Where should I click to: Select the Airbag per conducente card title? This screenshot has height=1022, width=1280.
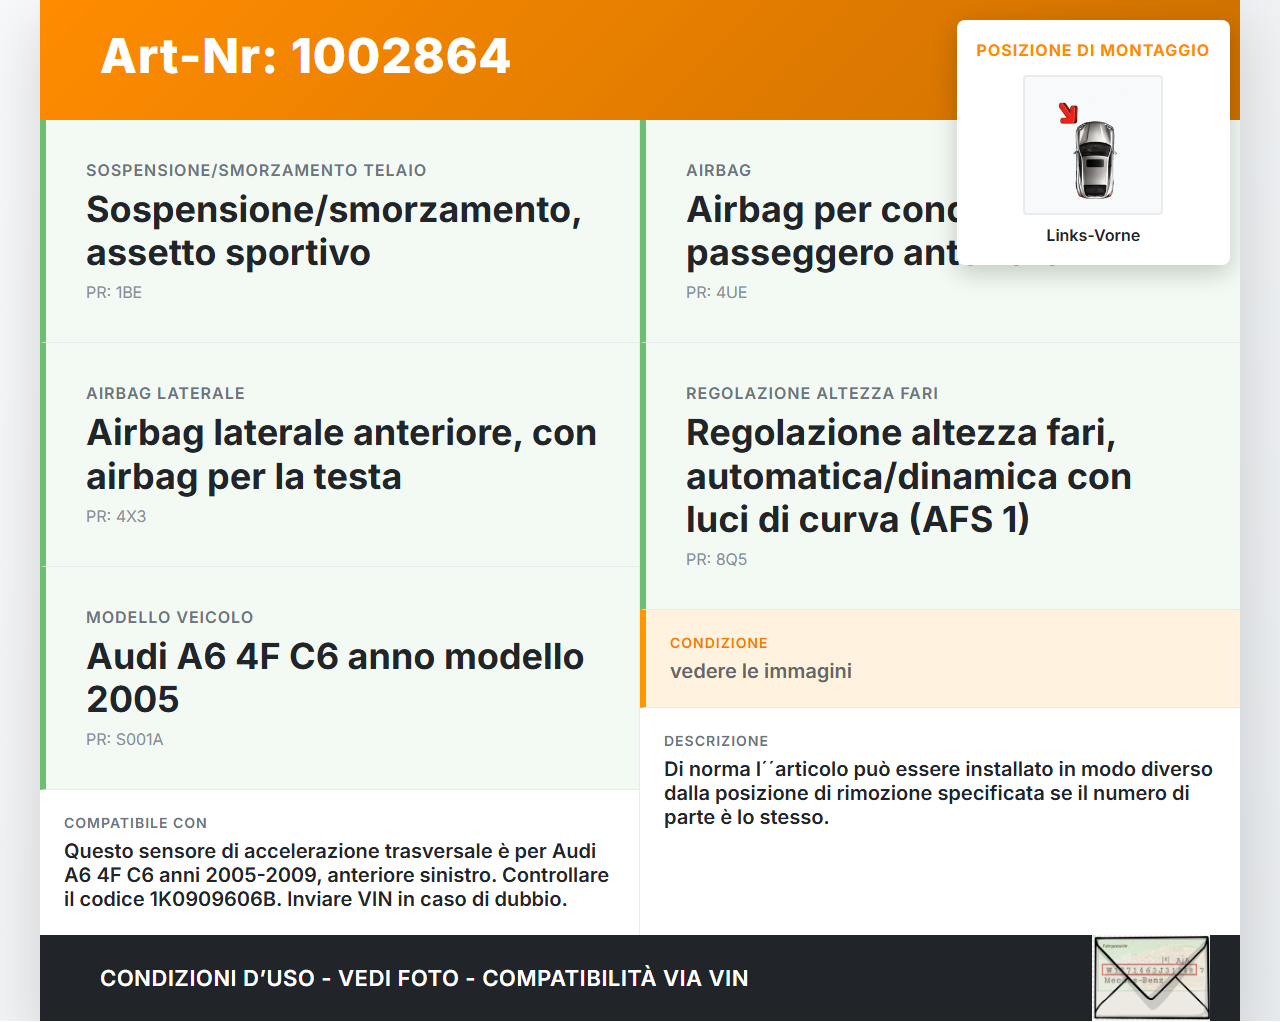(x=820, y=231)
